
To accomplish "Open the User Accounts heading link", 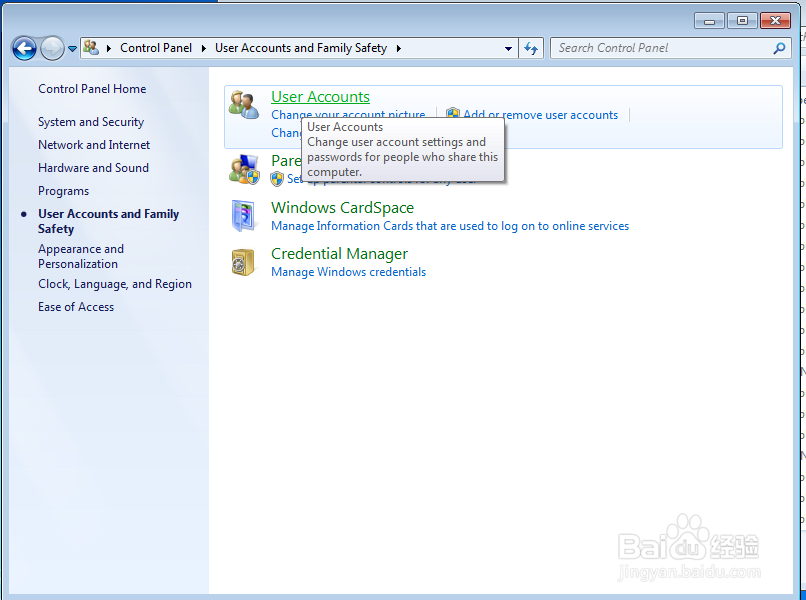I will [320, 97].
